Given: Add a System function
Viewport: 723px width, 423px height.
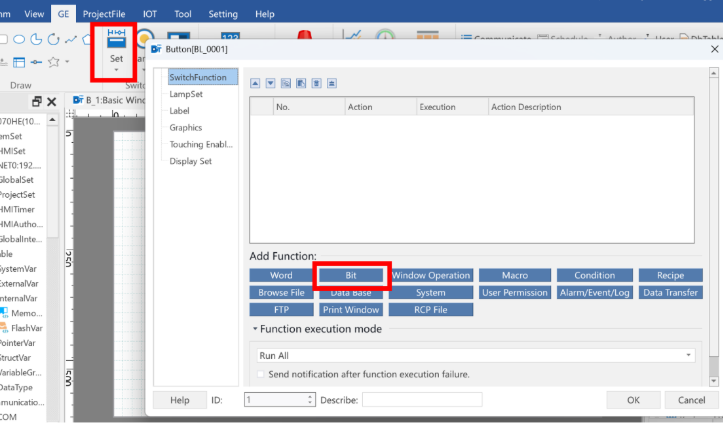Looking at the screenshot, I should 431,292.
